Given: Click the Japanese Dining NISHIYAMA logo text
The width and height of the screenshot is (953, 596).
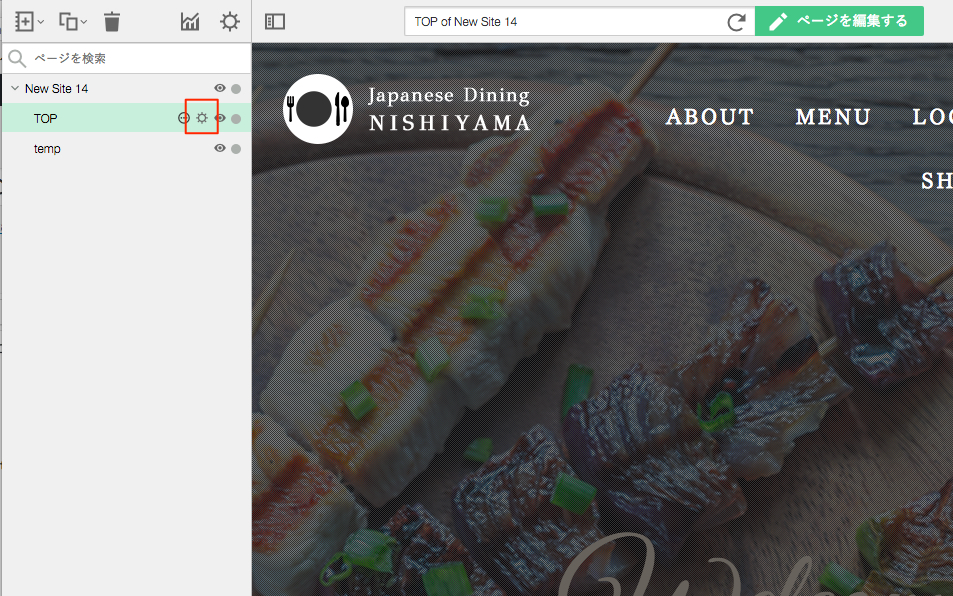Looking at the screenshot, I should point(450,109).
